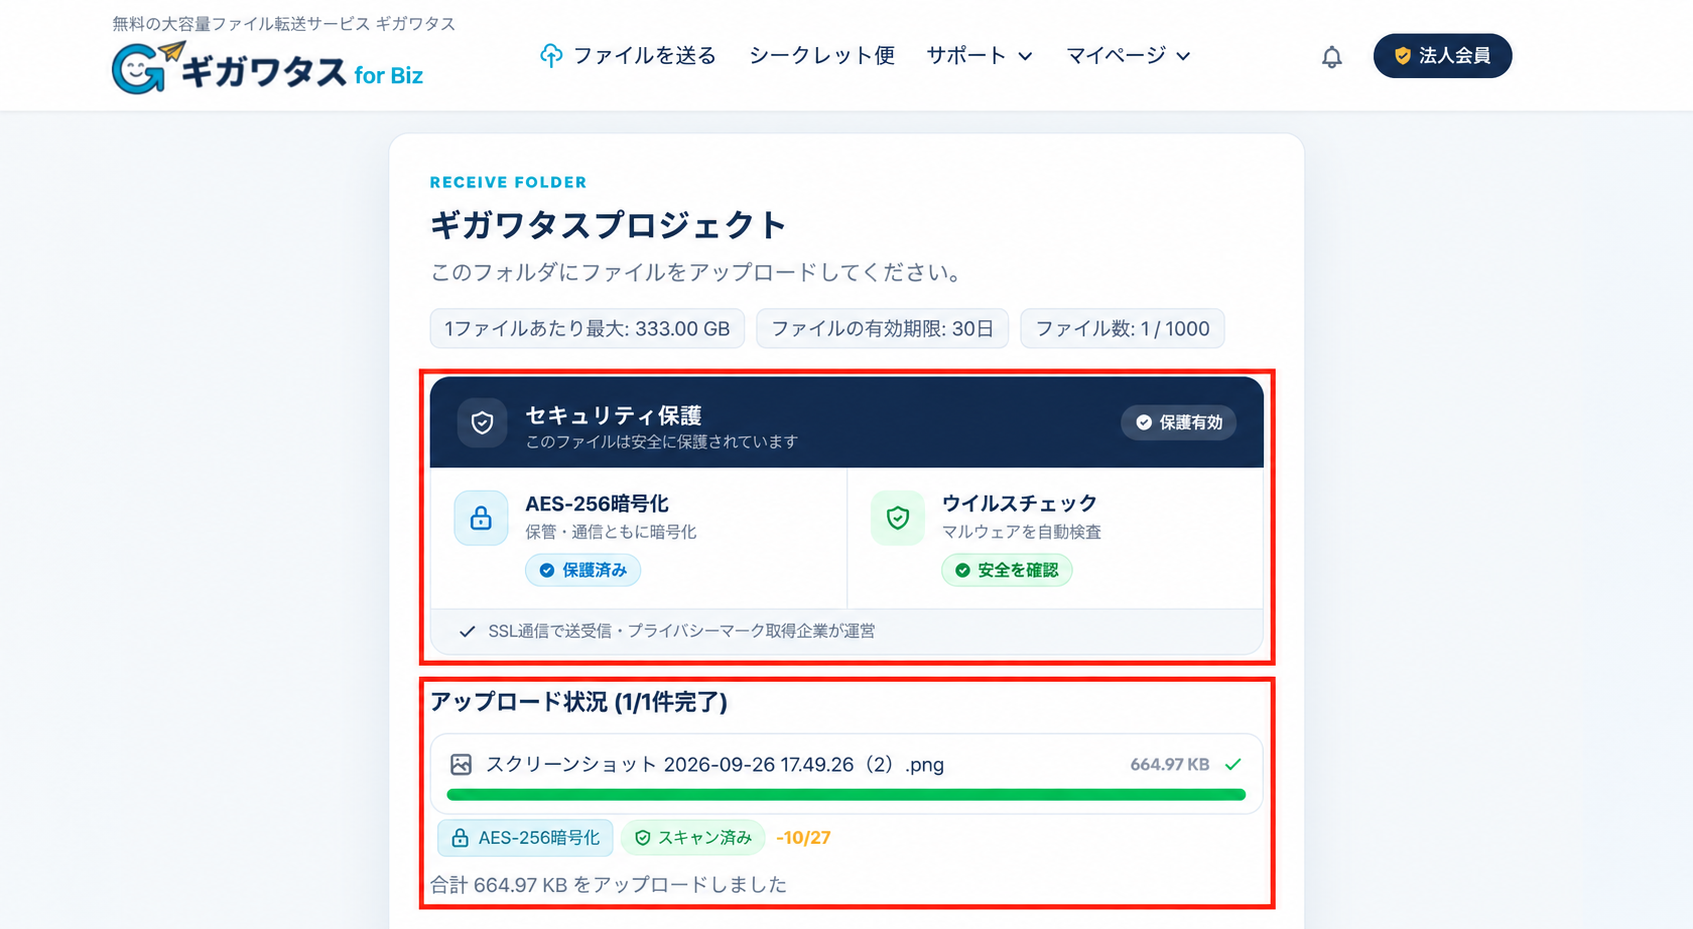Open the notification bell
This screenshot has width=1693, height=929.
coord(1331,57)
